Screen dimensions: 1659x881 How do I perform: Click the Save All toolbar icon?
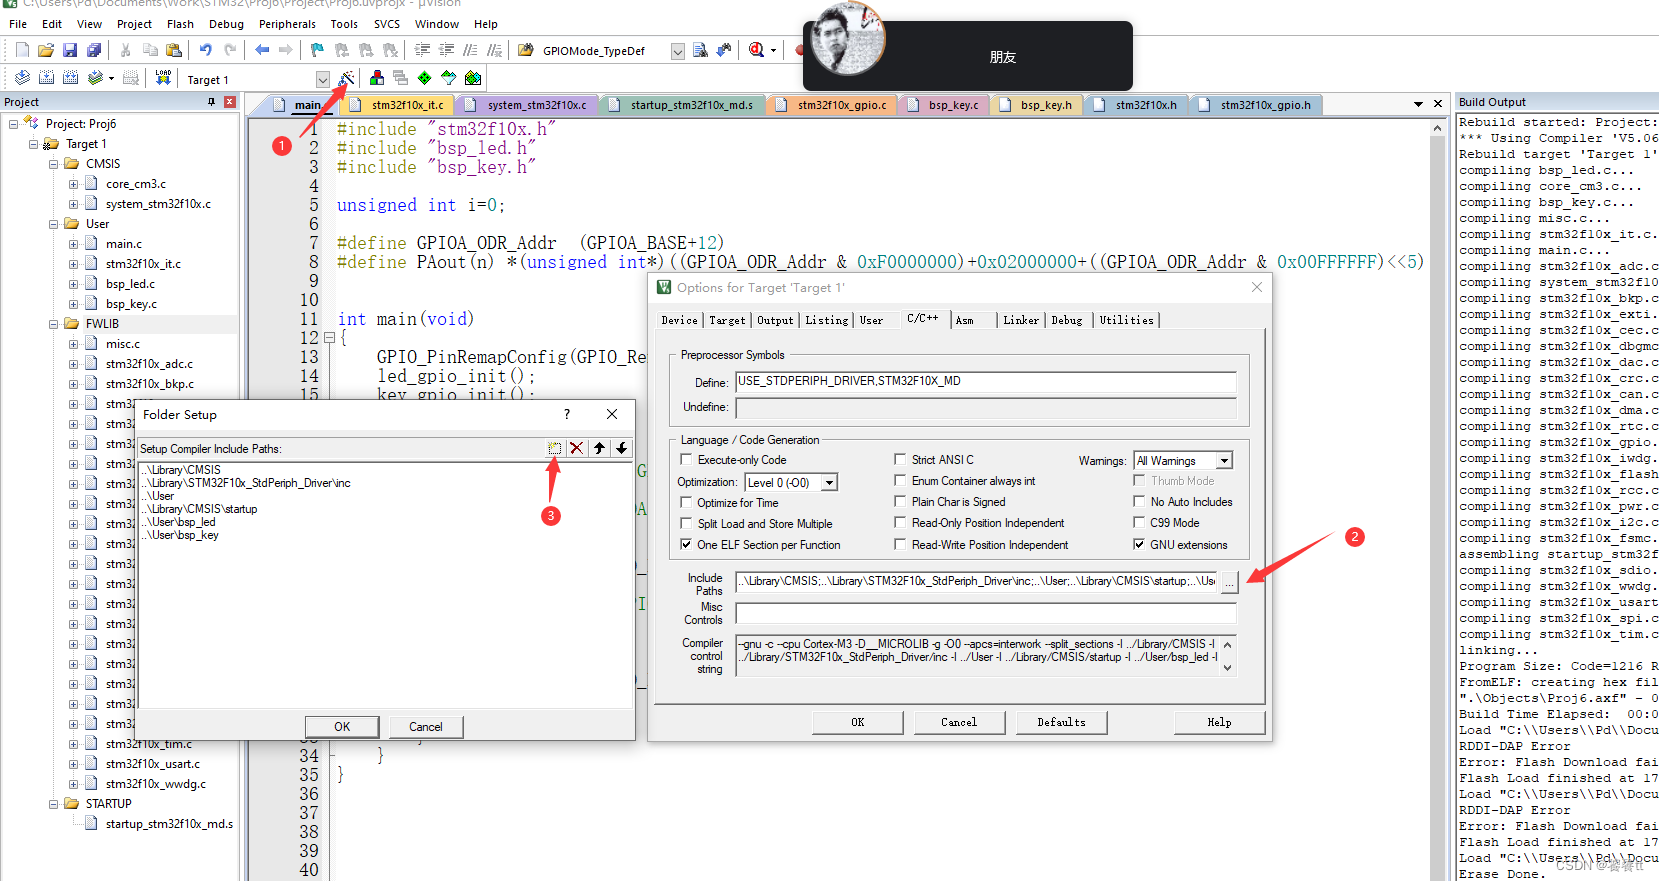(94, 50)
